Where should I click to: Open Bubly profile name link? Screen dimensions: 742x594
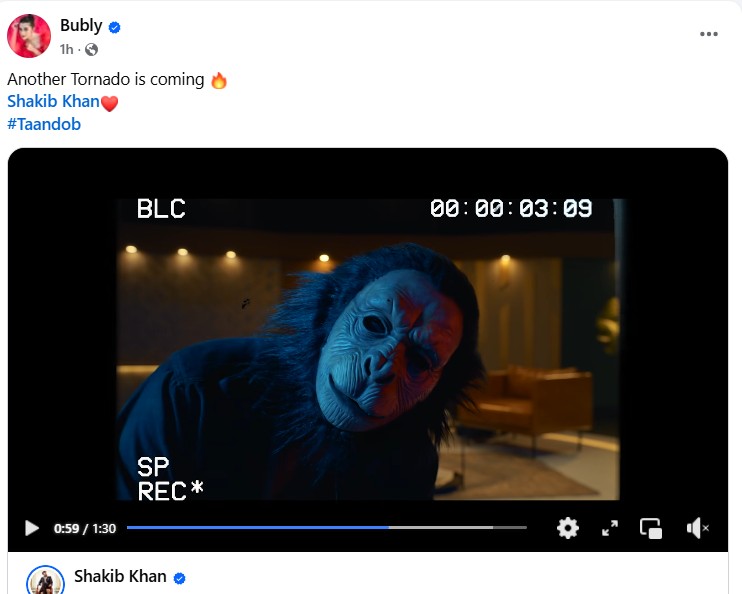[81, 26]
